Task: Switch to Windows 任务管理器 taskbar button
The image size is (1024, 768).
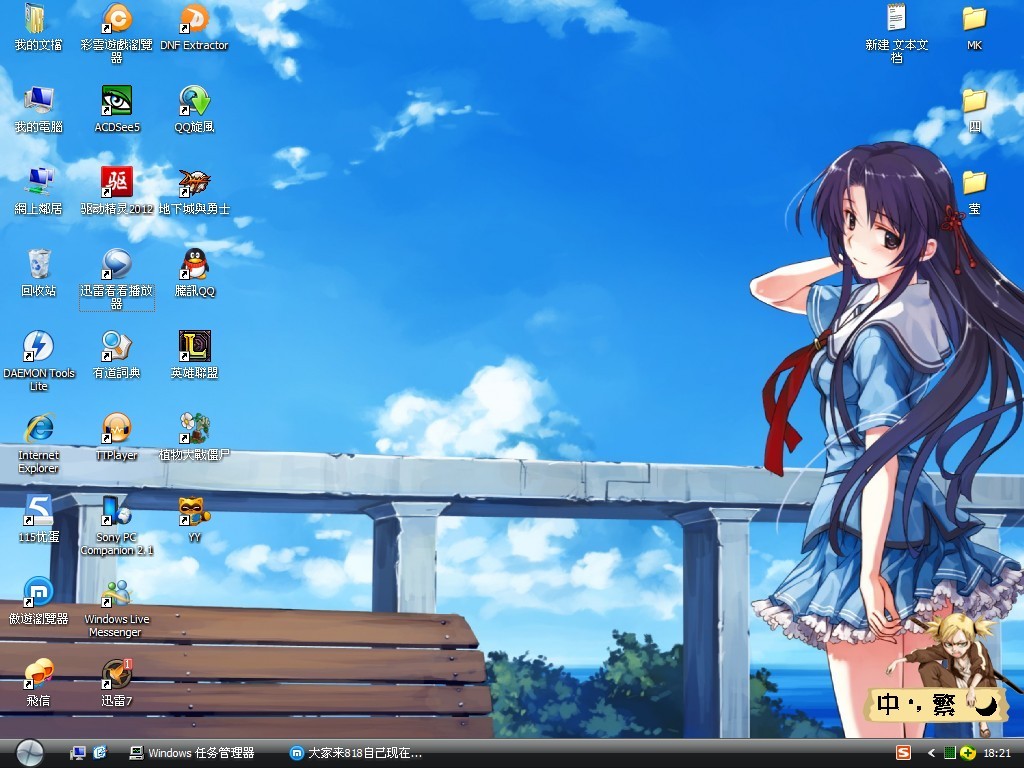Action: point(192,753)
